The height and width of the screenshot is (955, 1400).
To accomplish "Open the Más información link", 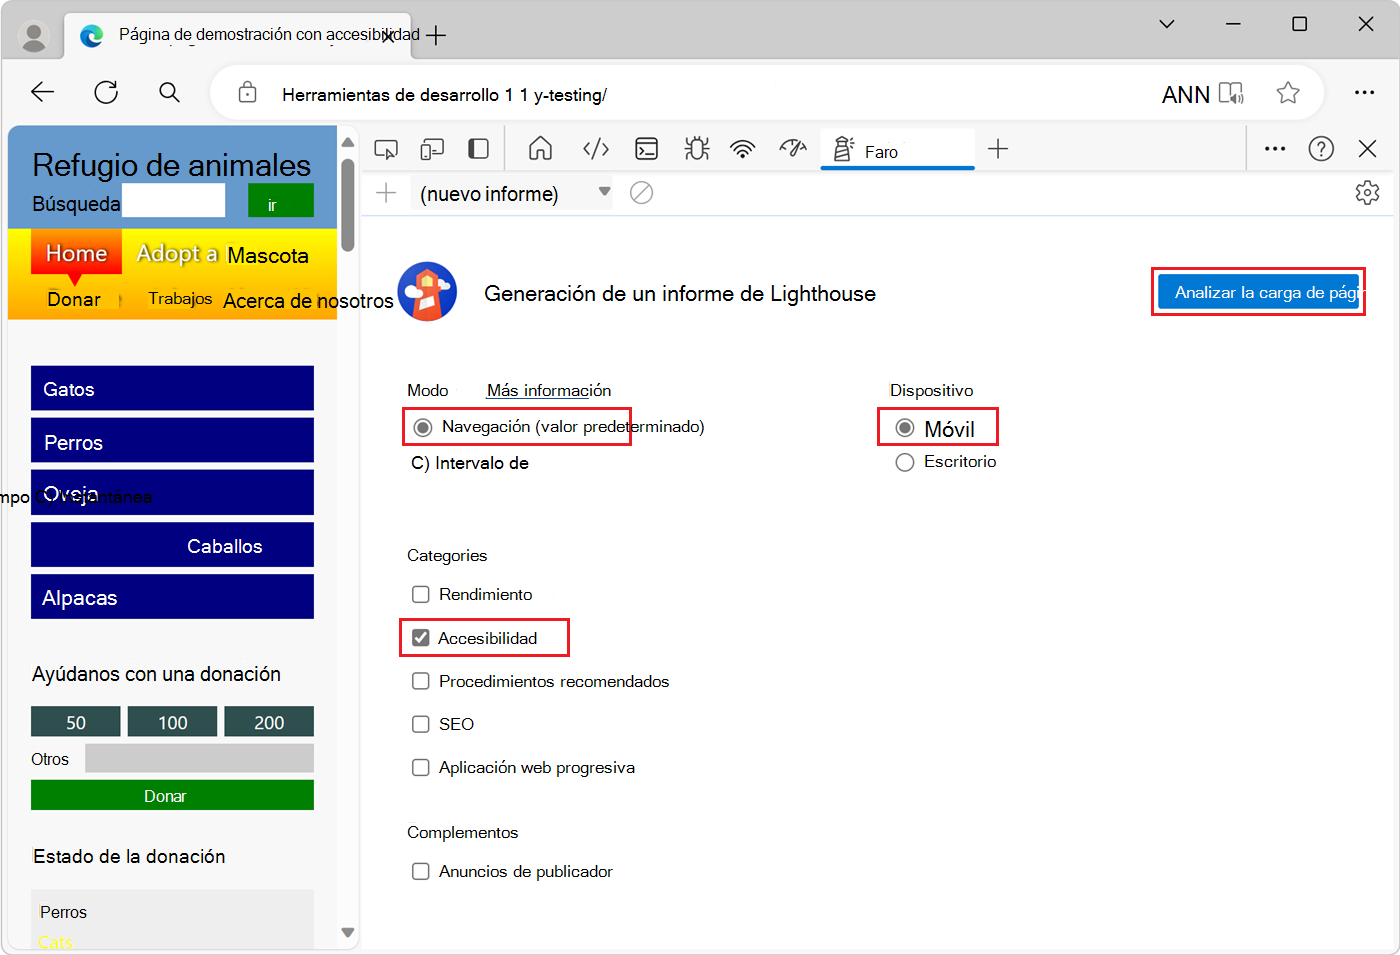I will pyautogui.click(x=548, y=390).
